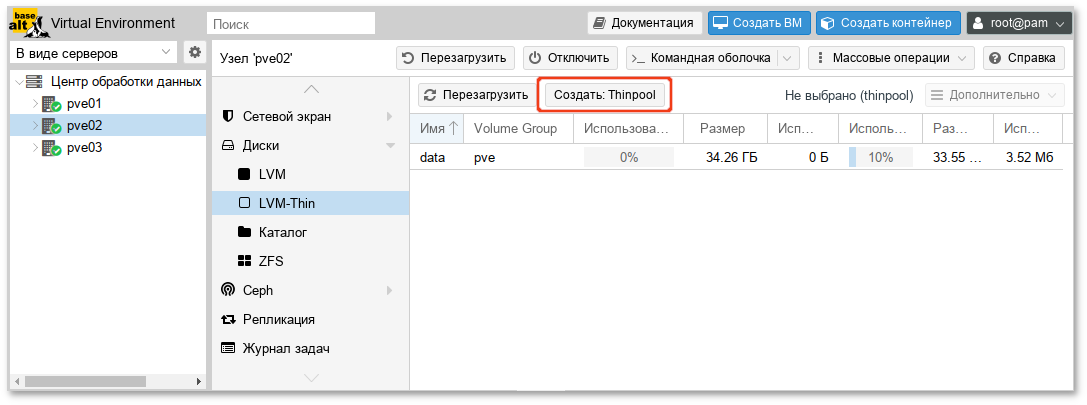The height and width of the screenshot is (405, 1087).
Task: Click the datacenter icon in tree
Action: click(34, 82)
